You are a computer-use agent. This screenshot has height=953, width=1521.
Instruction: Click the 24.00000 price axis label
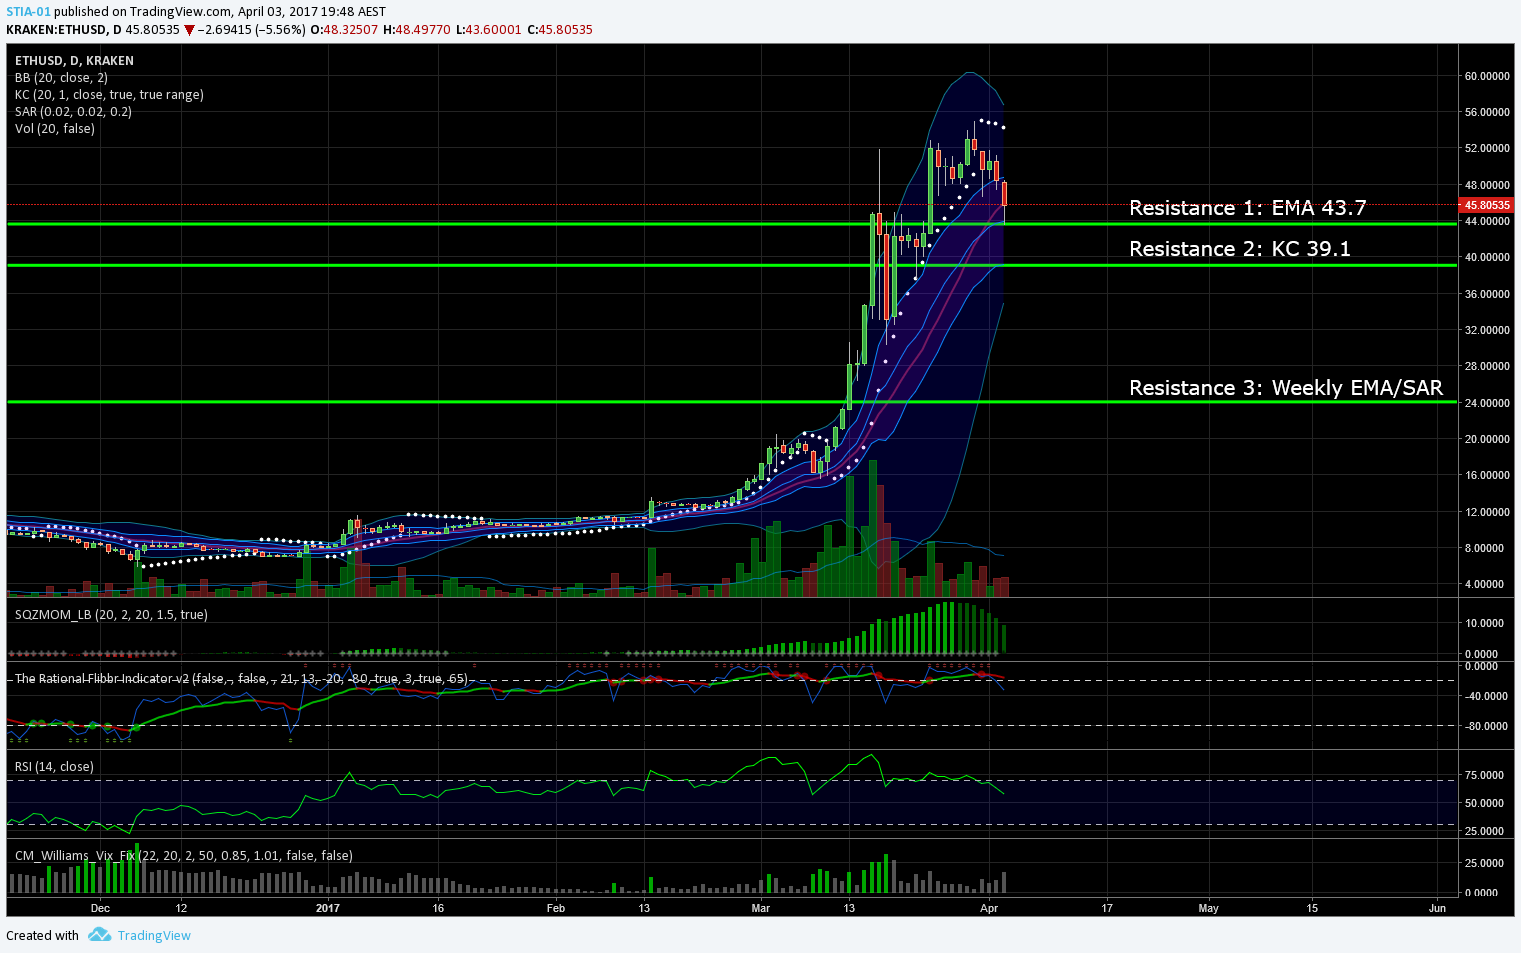1487,403
